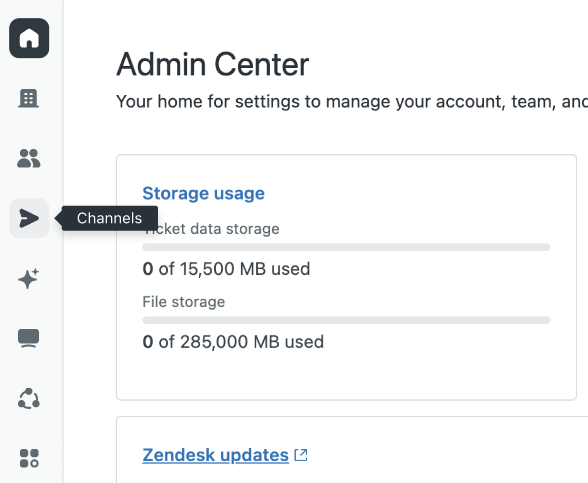Click the external-link icon beside Zendesk updates

301,455
